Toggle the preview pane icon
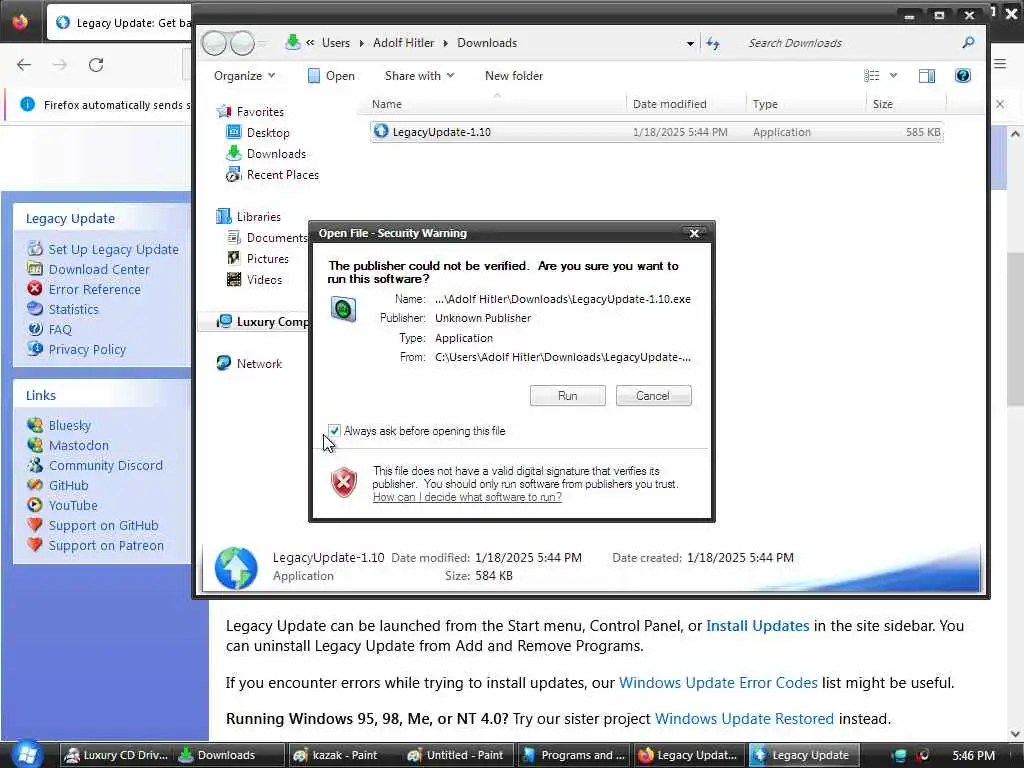This screenshot has width=1024, height=768. click(x=926, y=76)
